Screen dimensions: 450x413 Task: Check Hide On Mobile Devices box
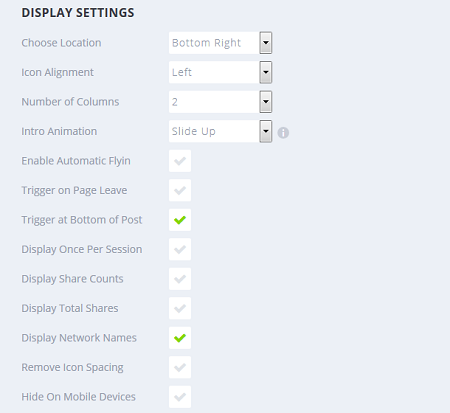[180, 397]
